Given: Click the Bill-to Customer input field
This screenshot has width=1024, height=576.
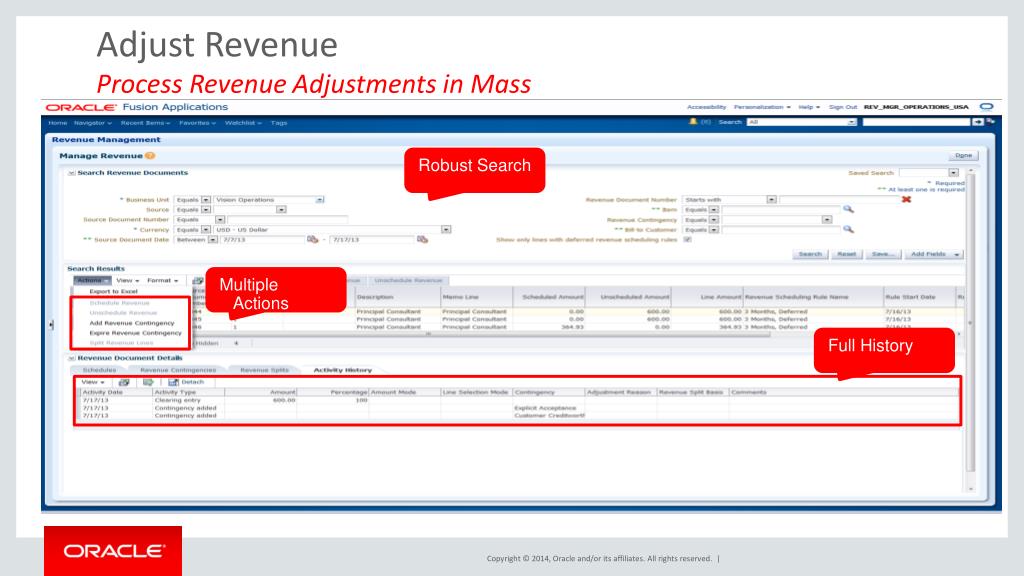Looking at the screenshot, I should (781, 230).
